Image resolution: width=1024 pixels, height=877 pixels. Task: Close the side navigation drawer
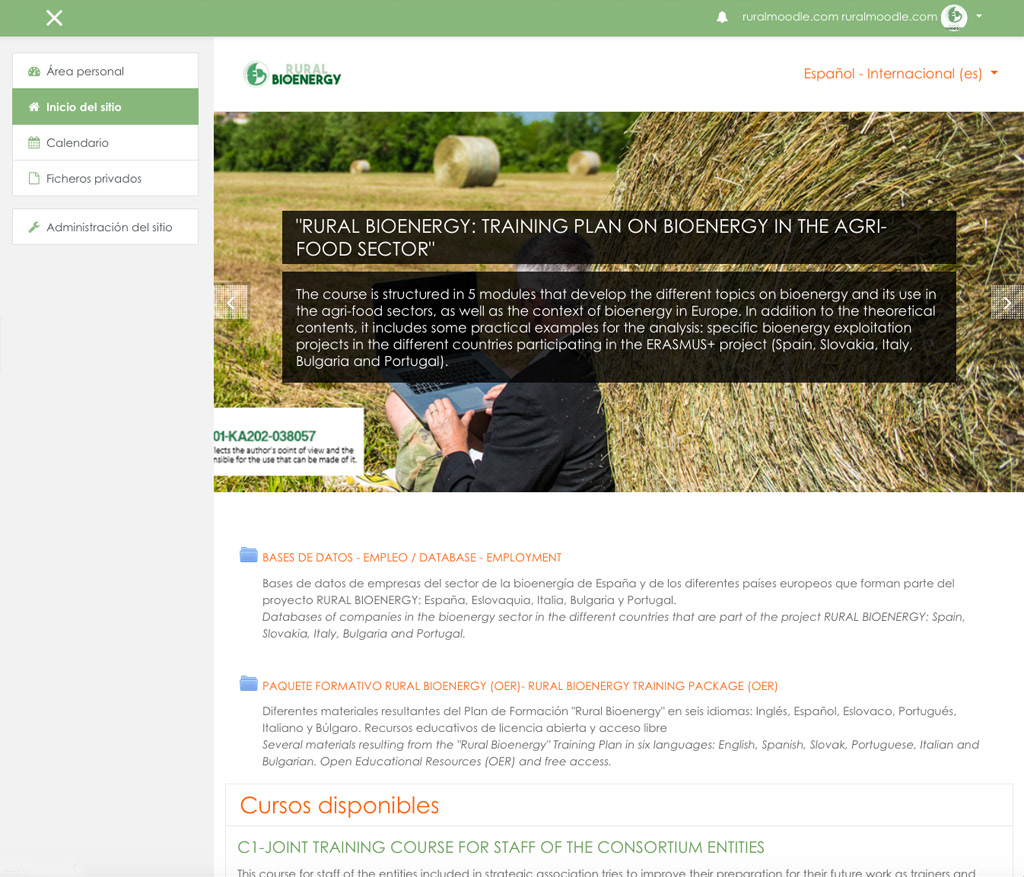[54, 18]
